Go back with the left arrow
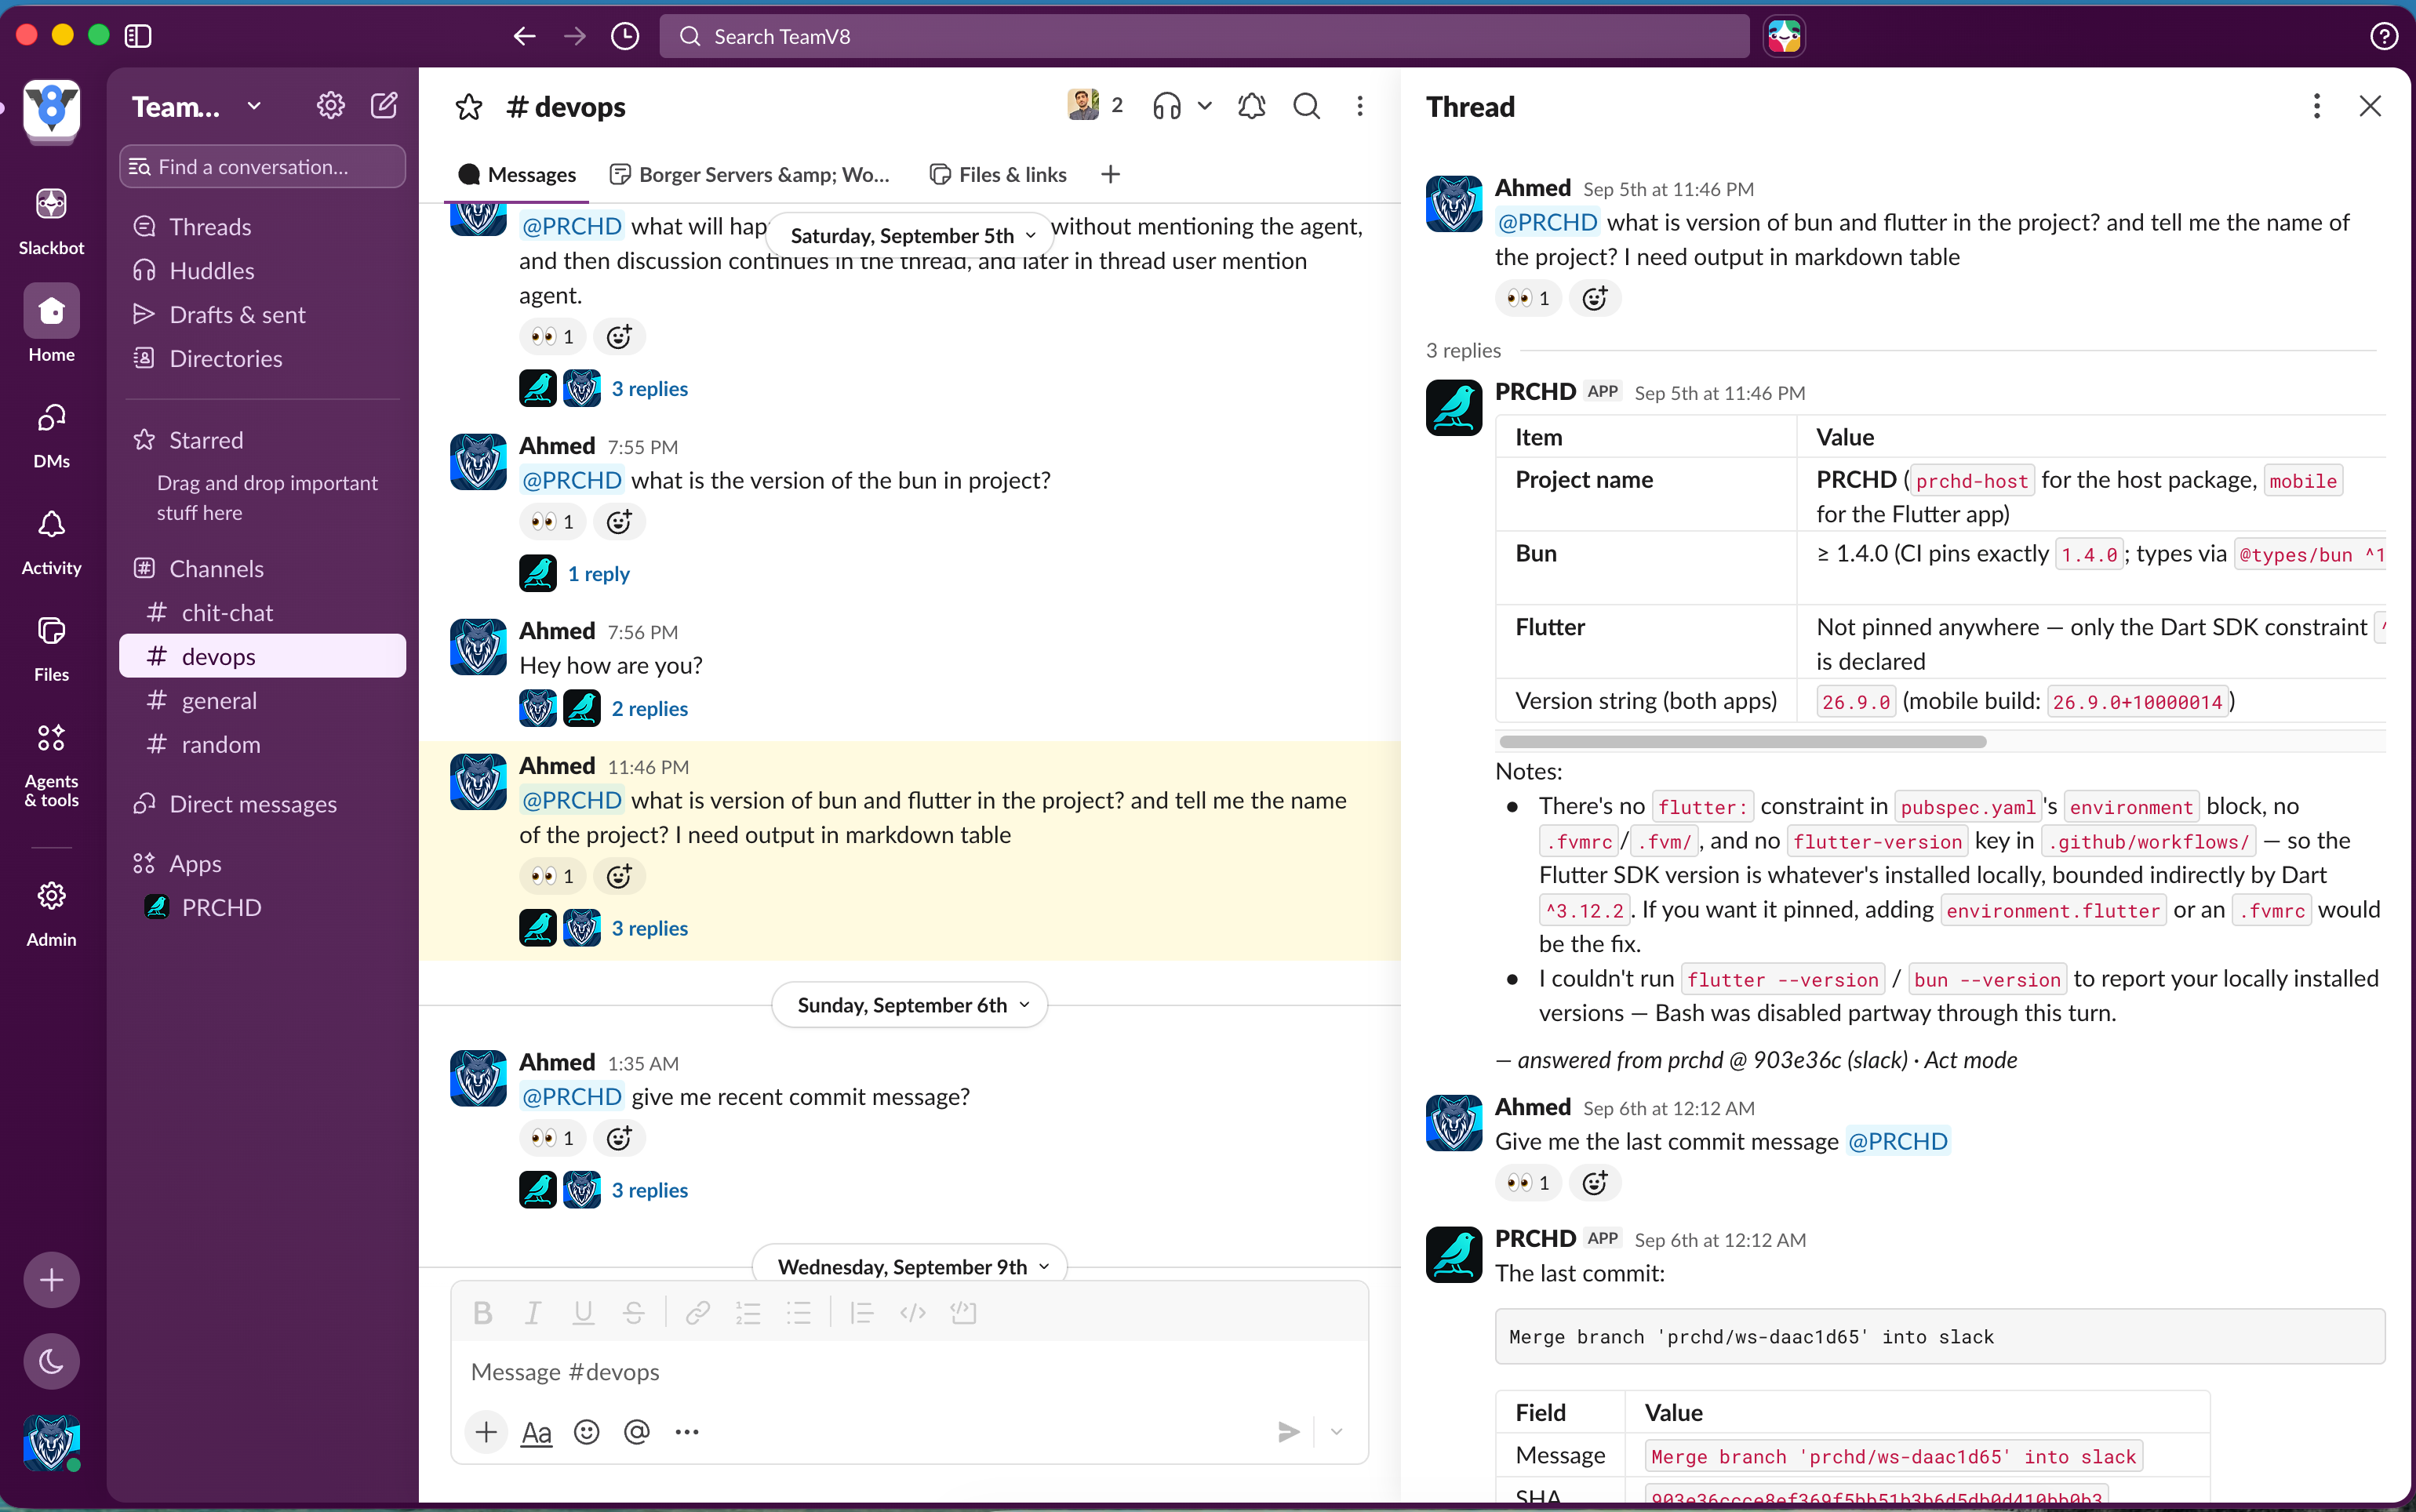 pos(524,36)
